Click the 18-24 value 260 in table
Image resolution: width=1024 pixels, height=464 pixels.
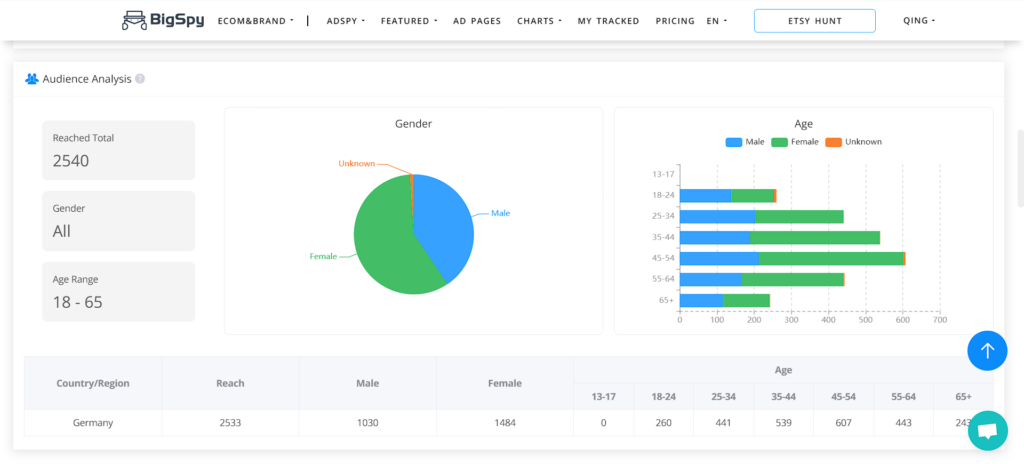[x=663, y=423]
